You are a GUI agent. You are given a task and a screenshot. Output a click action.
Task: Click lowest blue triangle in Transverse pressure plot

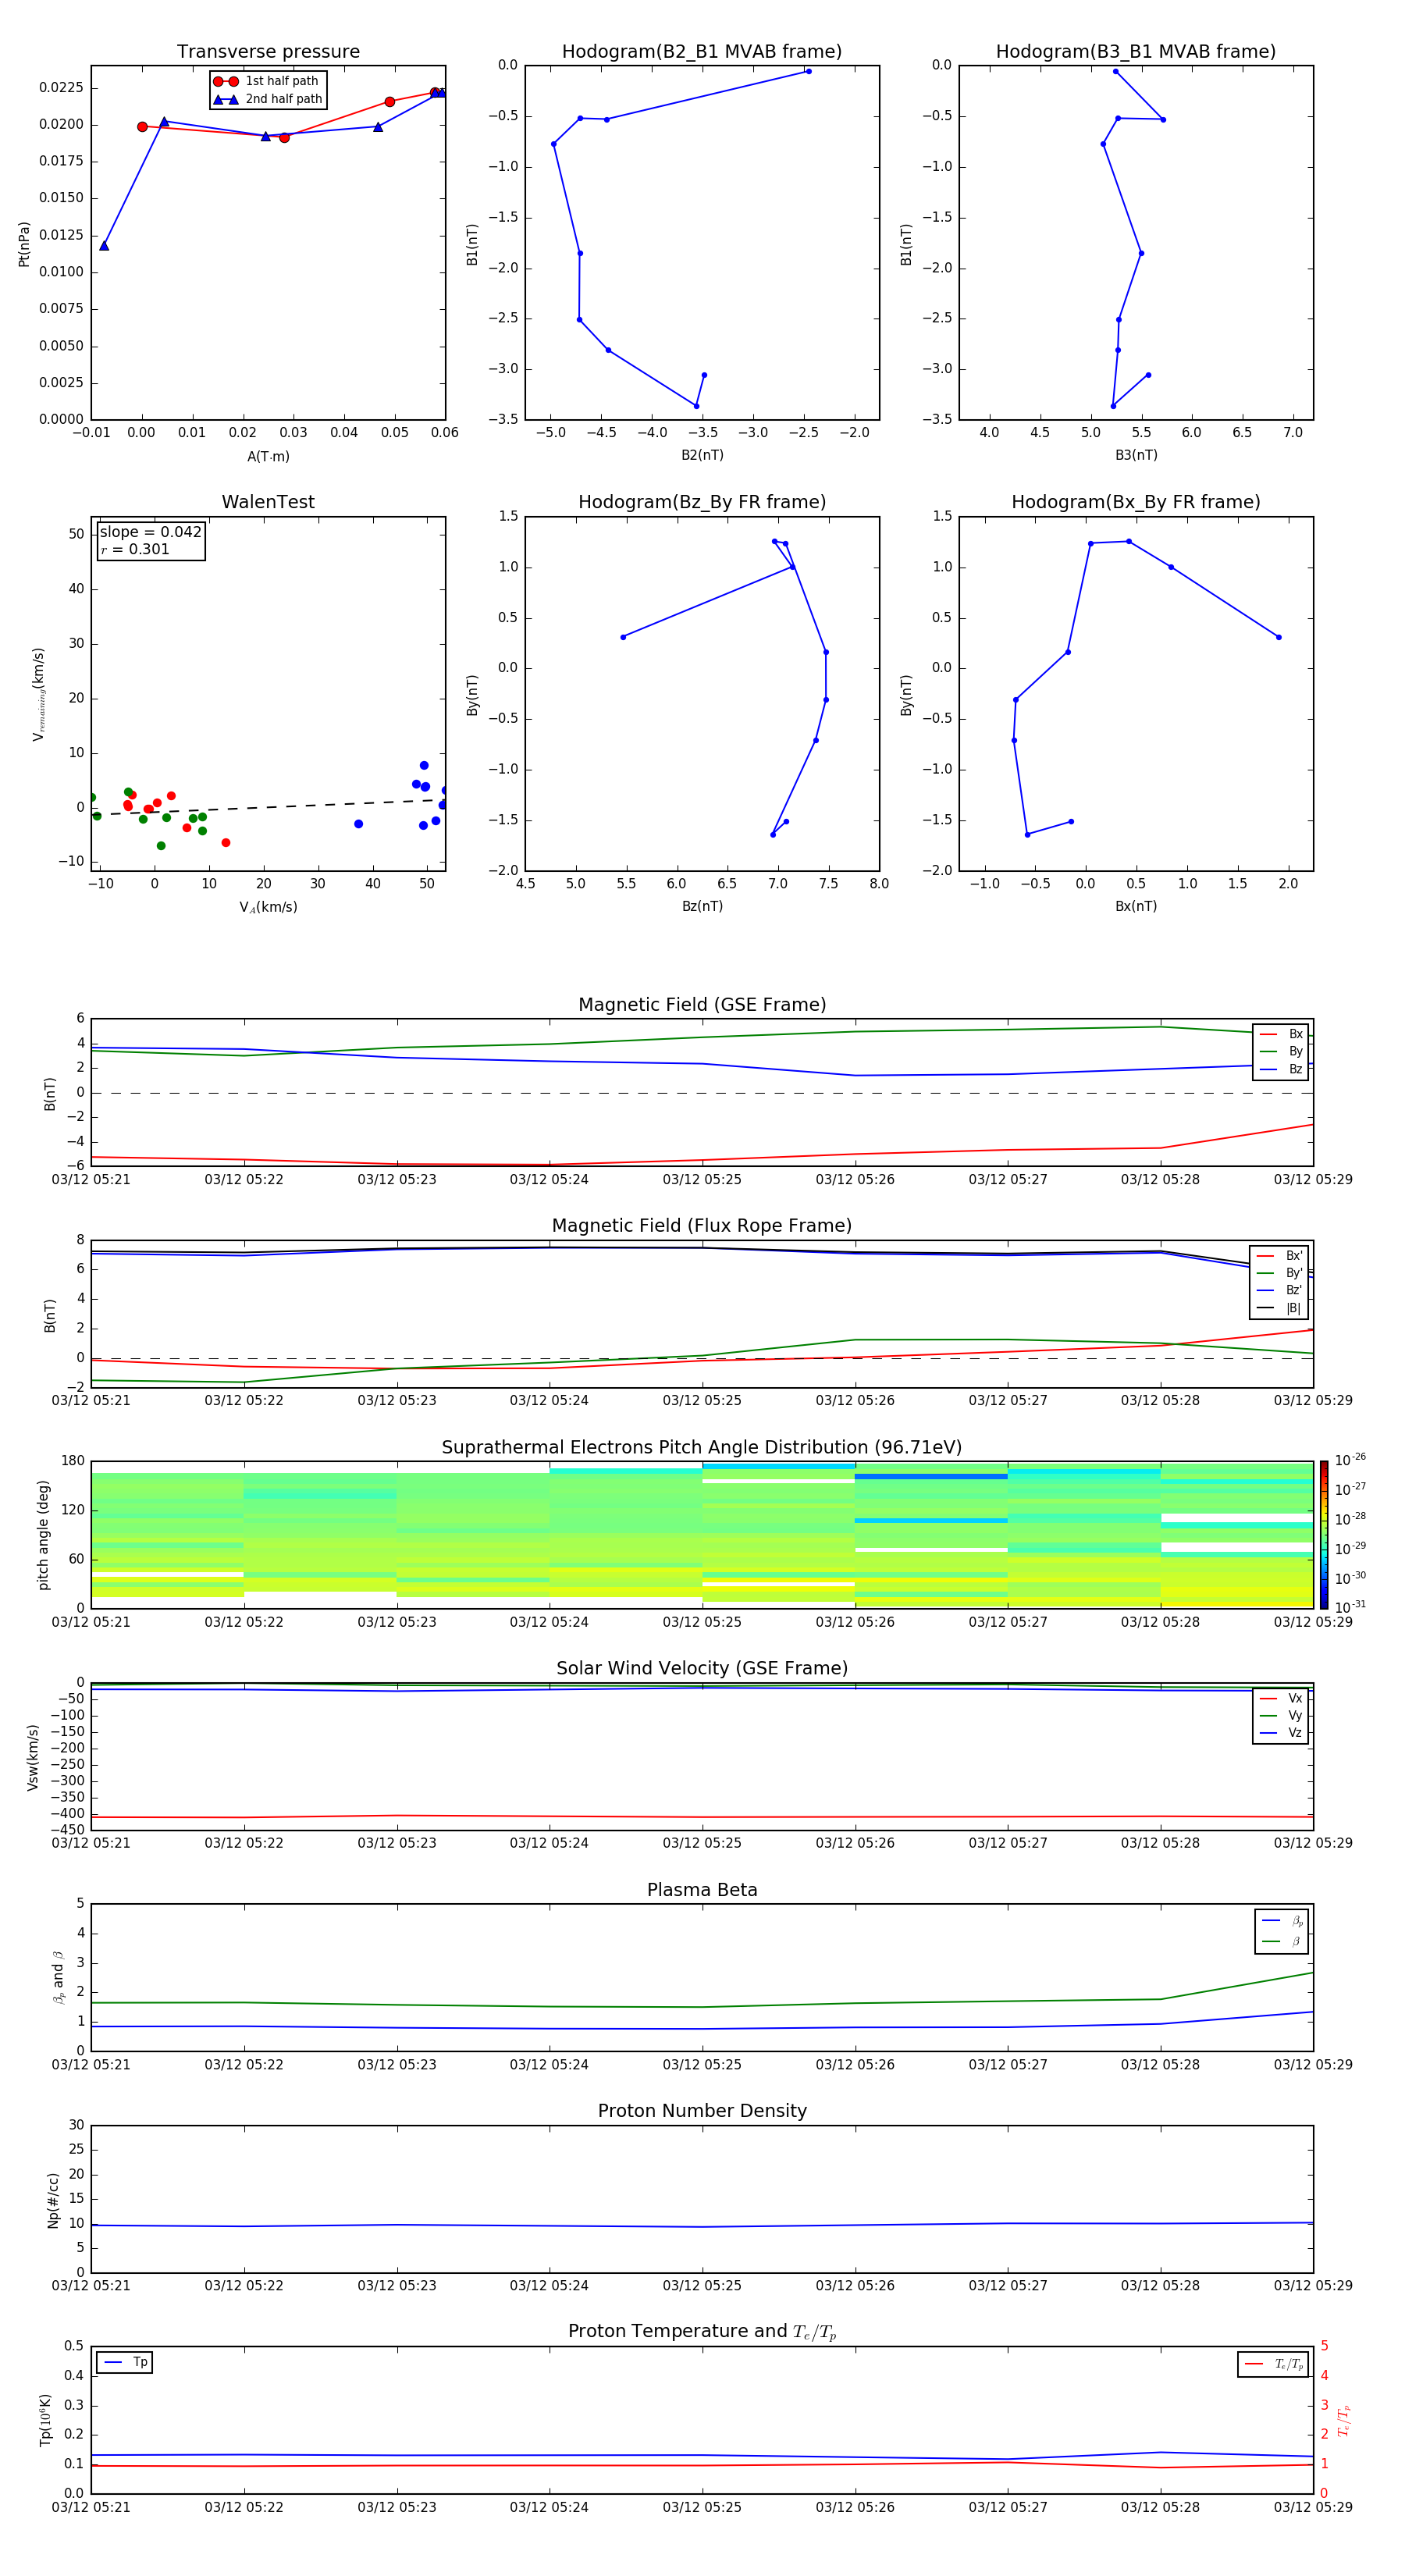(x=104, y=245)
